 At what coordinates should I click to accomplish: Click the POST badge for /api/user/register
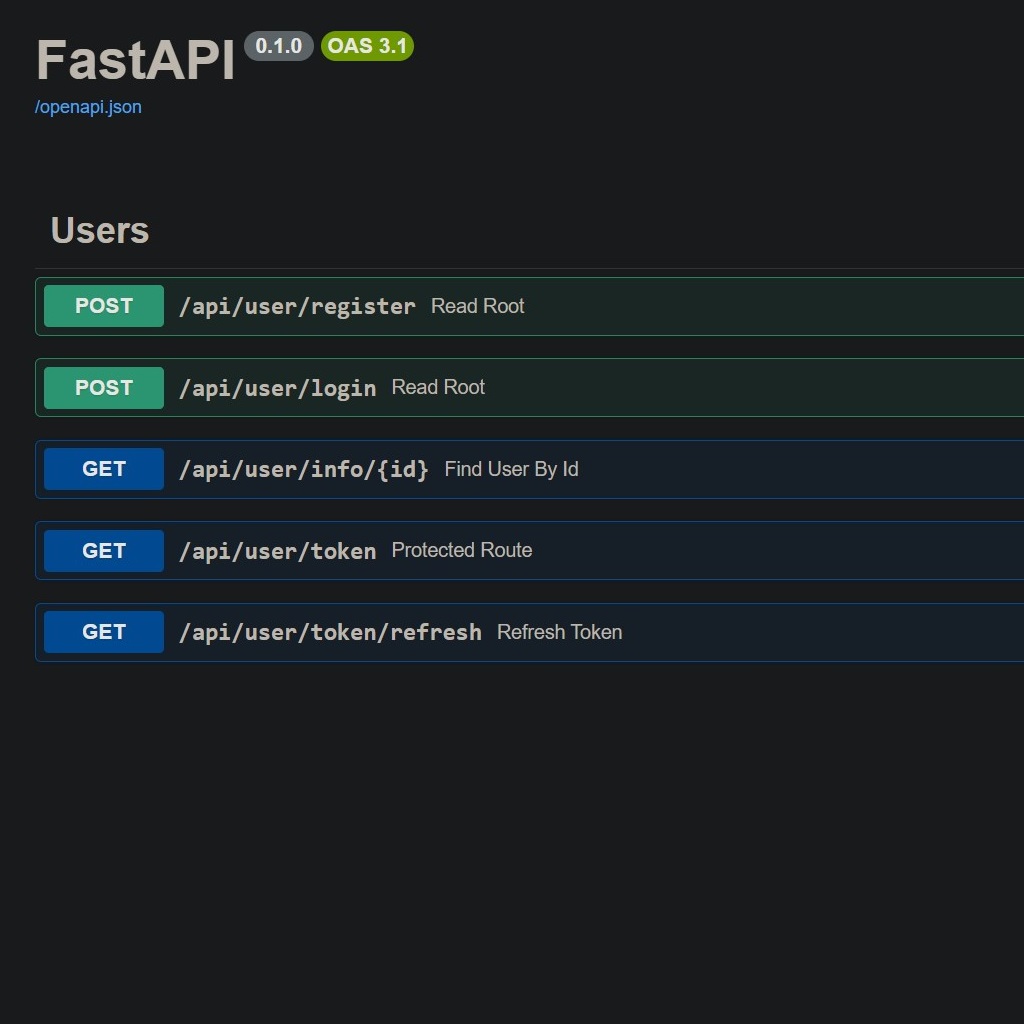(104, 306)
